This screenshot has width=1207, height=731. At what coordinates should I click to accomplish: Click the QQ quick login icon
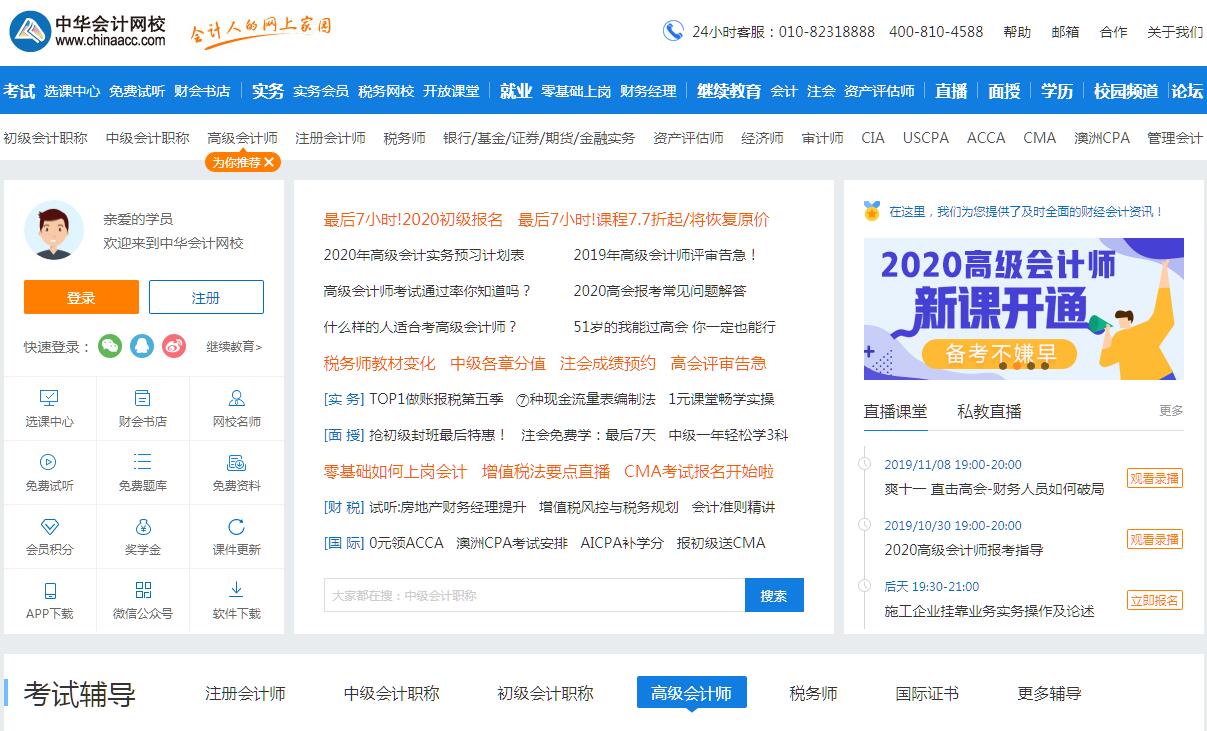[x=142, y=346]
